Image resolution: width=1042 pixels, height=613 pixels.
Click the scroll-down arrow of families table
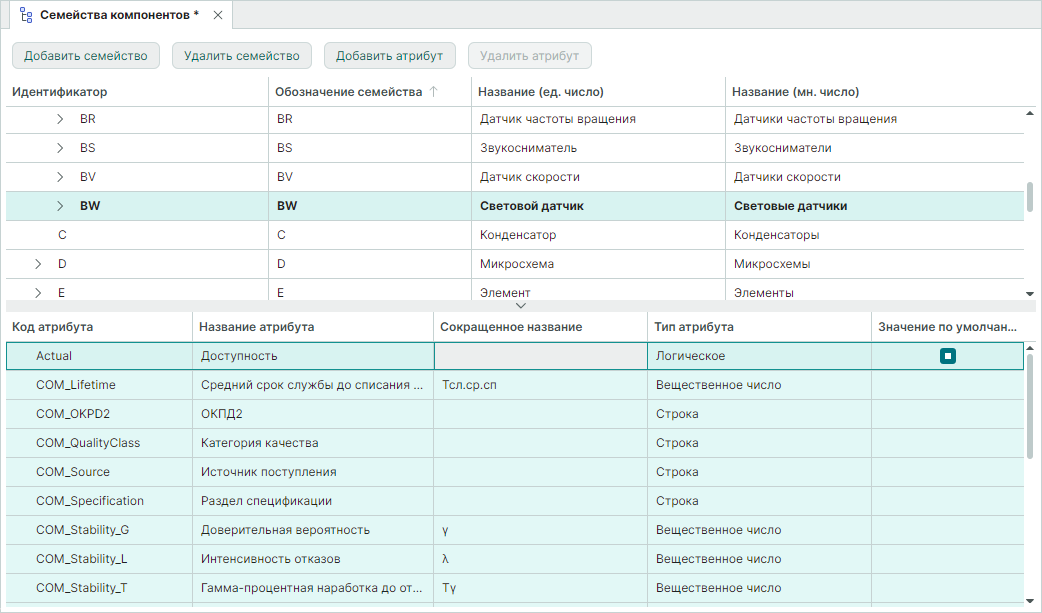coord(1030,294)
